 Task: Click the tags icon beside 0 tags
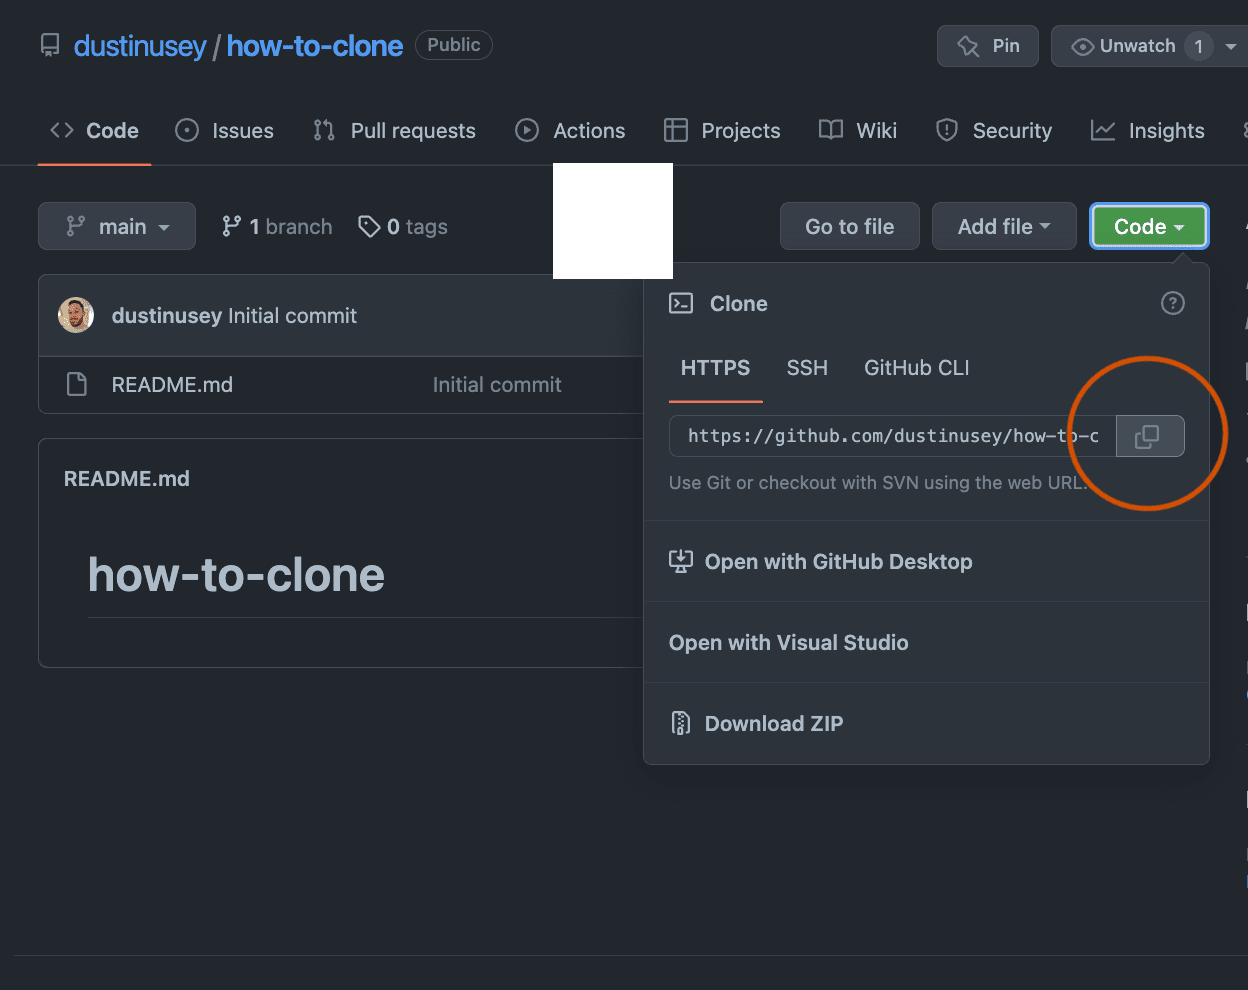(370, 226)
